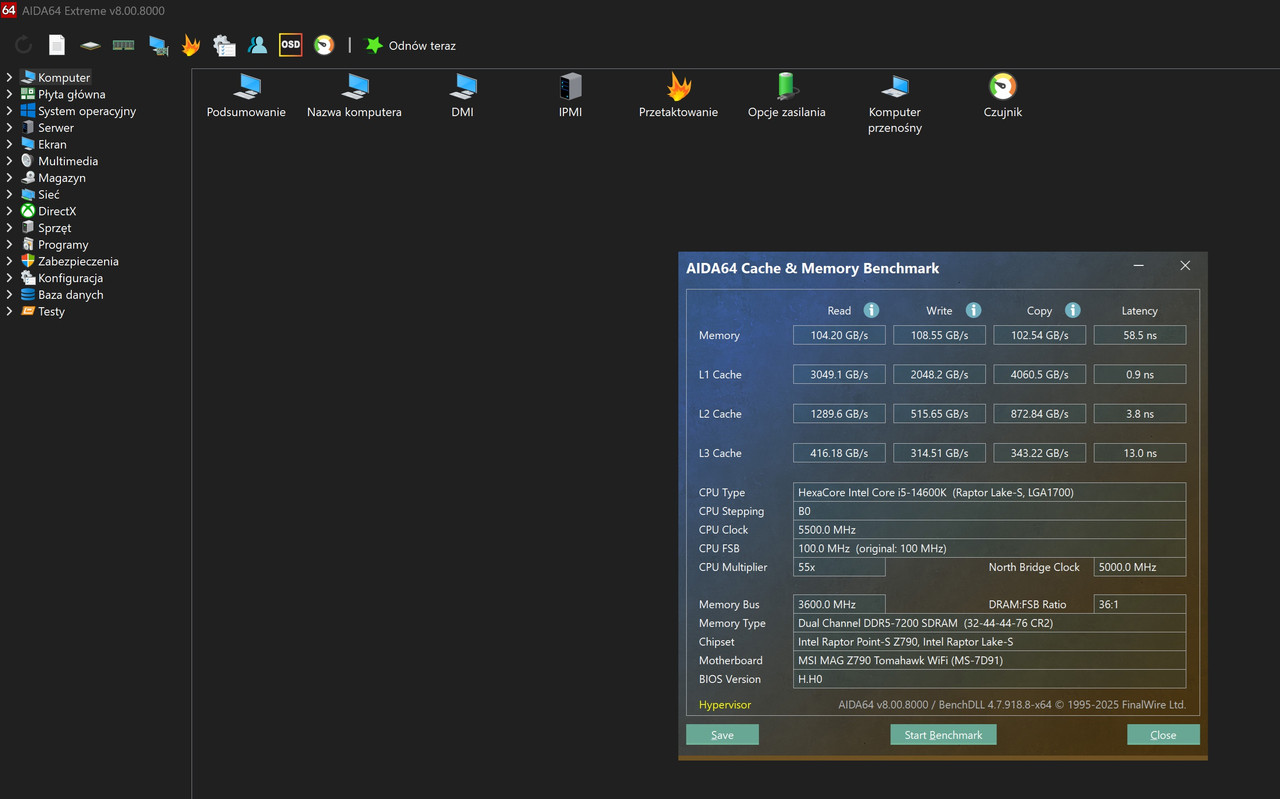The image size is (1280, 799).
Task: Click the memory module toolbar icon
Action: pos(123,45)
